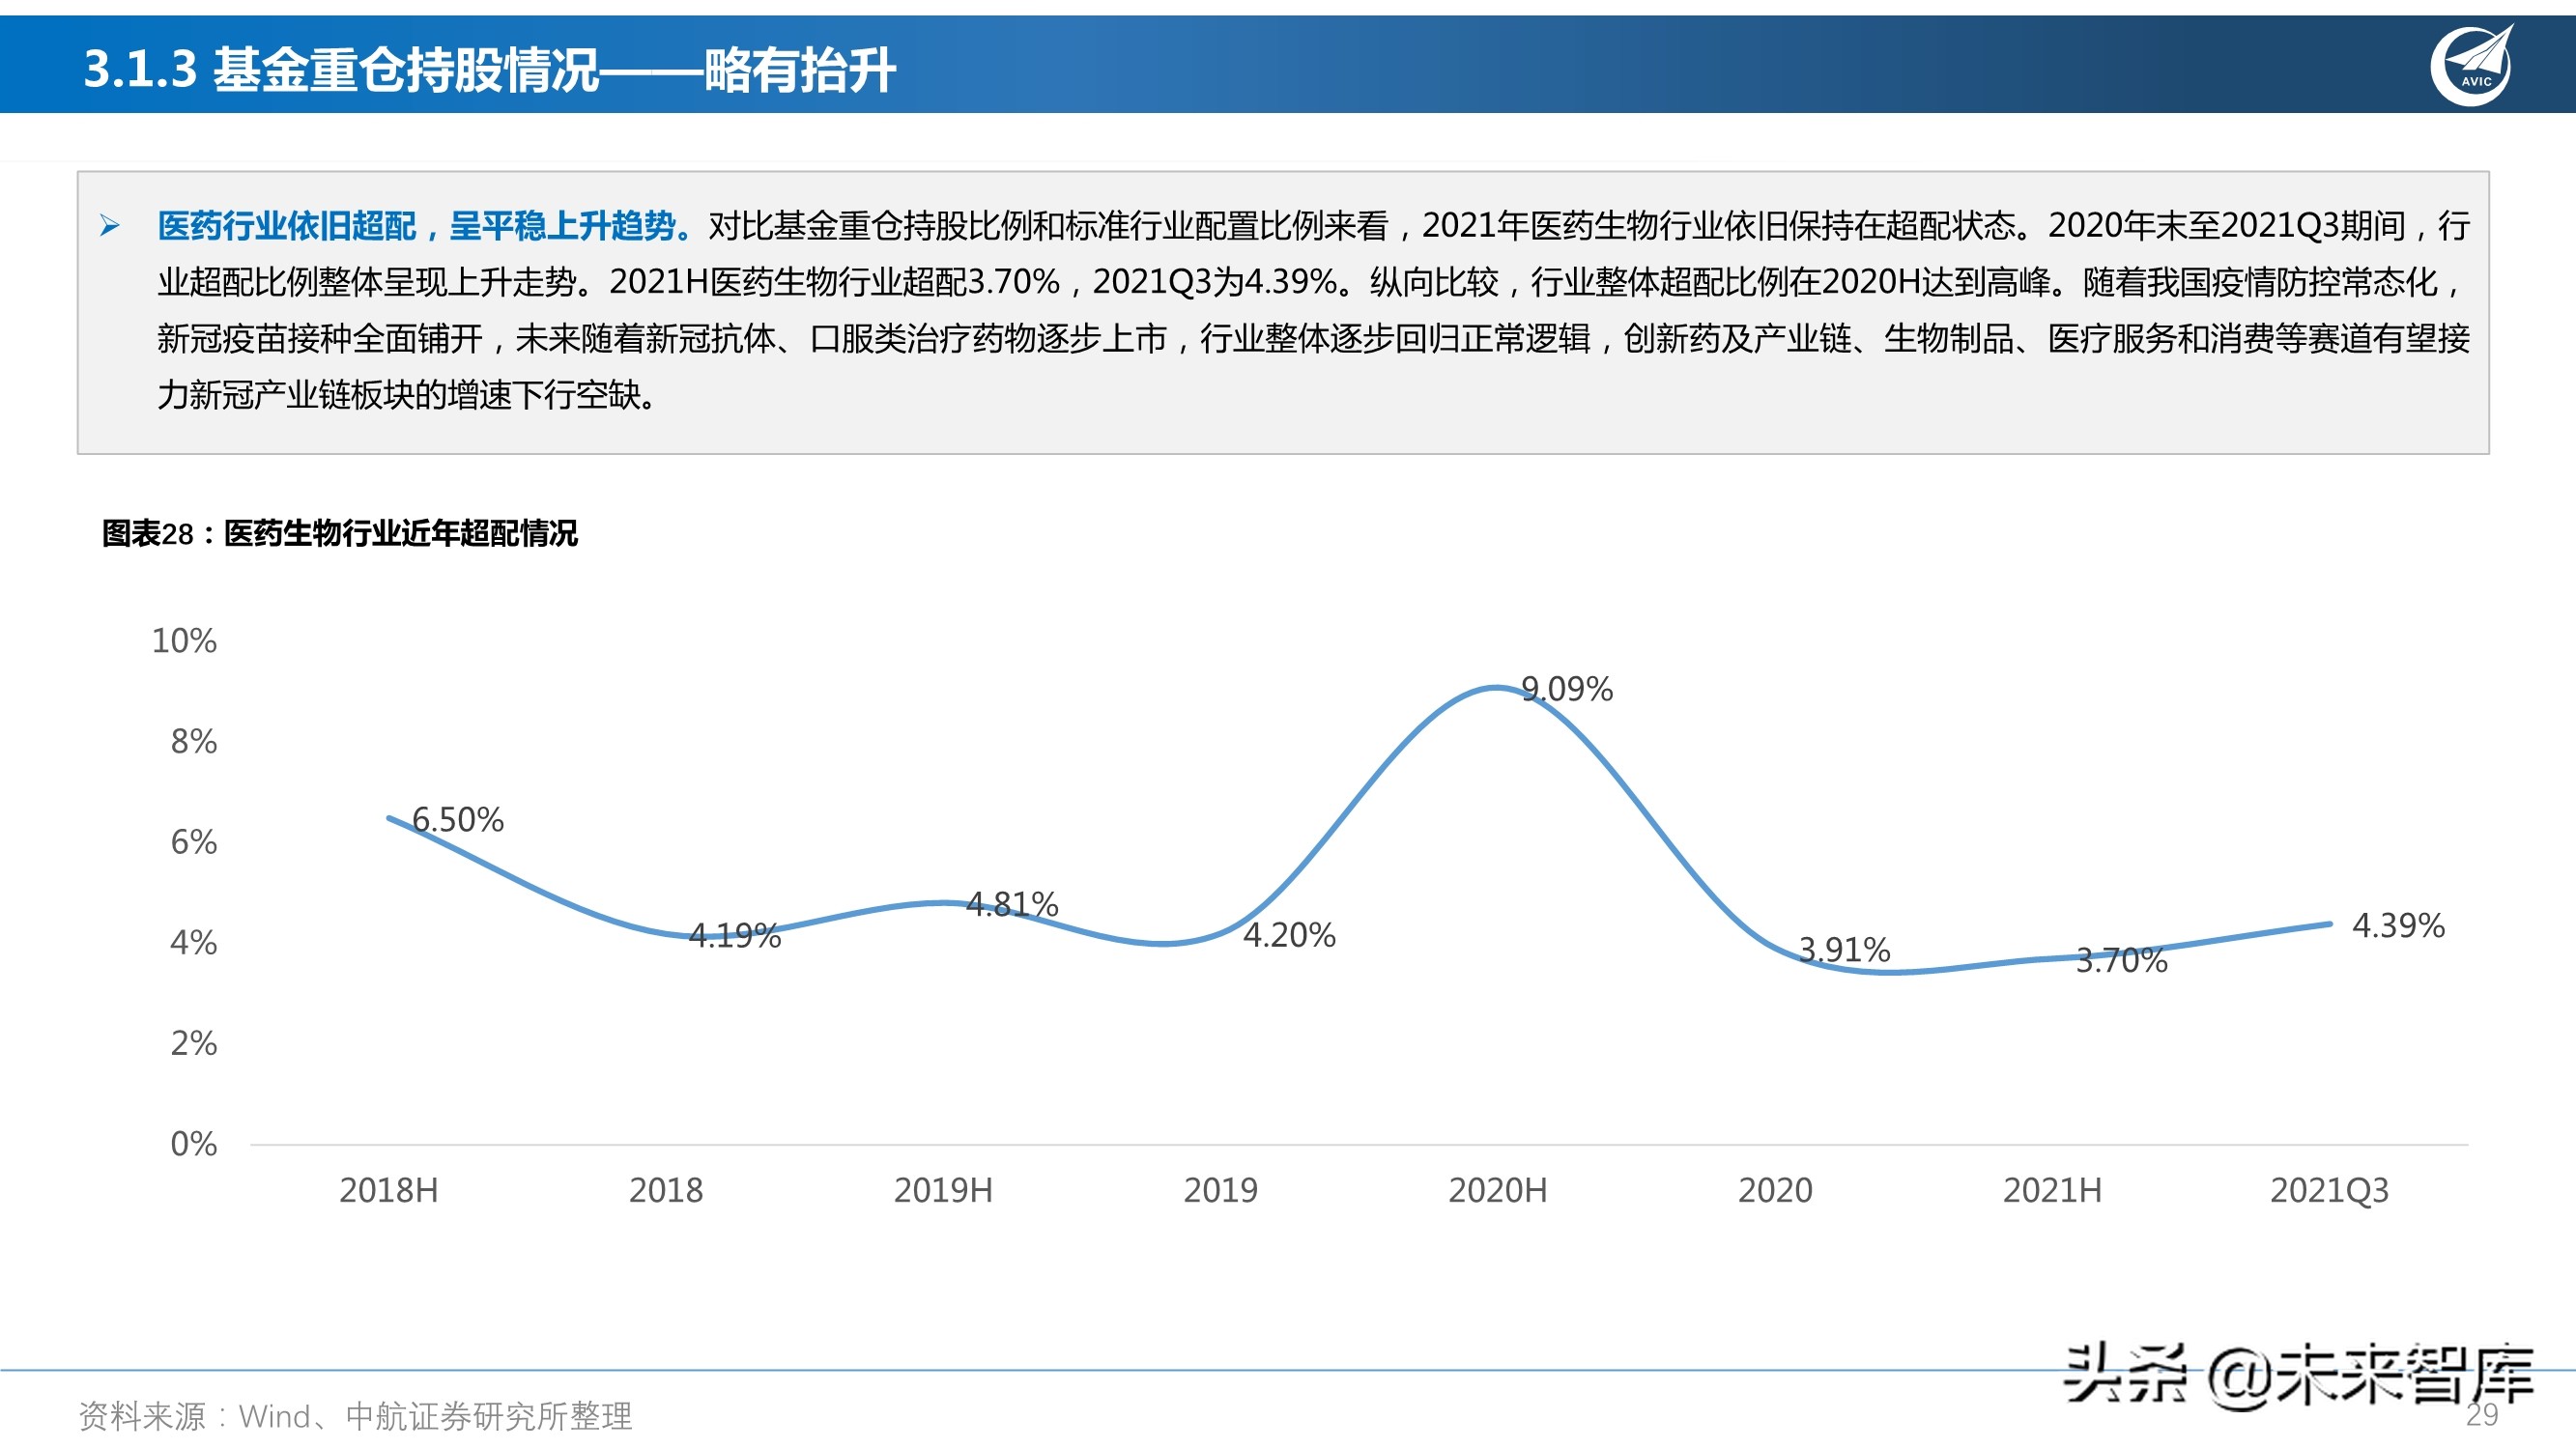Click the paragraph line starting '业超配比例整体呈现上升走势'
The height and width of the screenshot is (1449, 2576).
tap(1310, 283)
